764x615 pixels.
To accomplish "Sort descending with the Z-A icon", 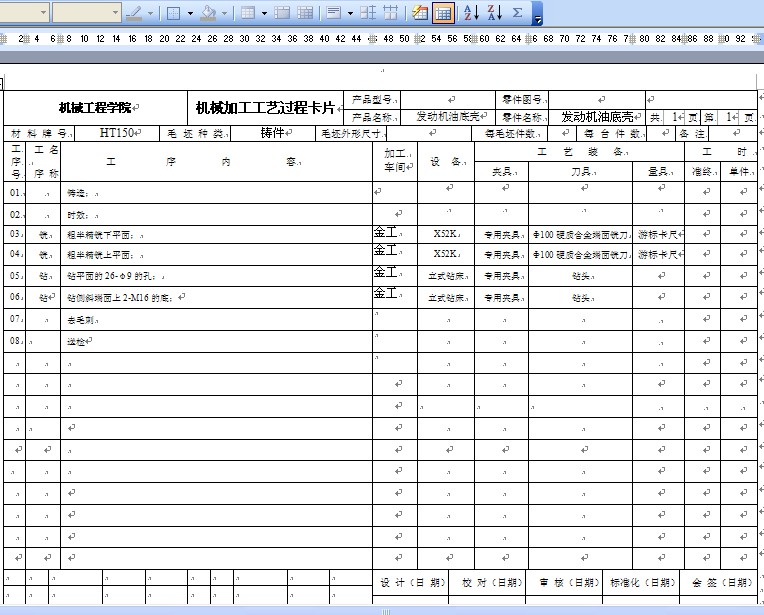I will click(x=495, y=13).
